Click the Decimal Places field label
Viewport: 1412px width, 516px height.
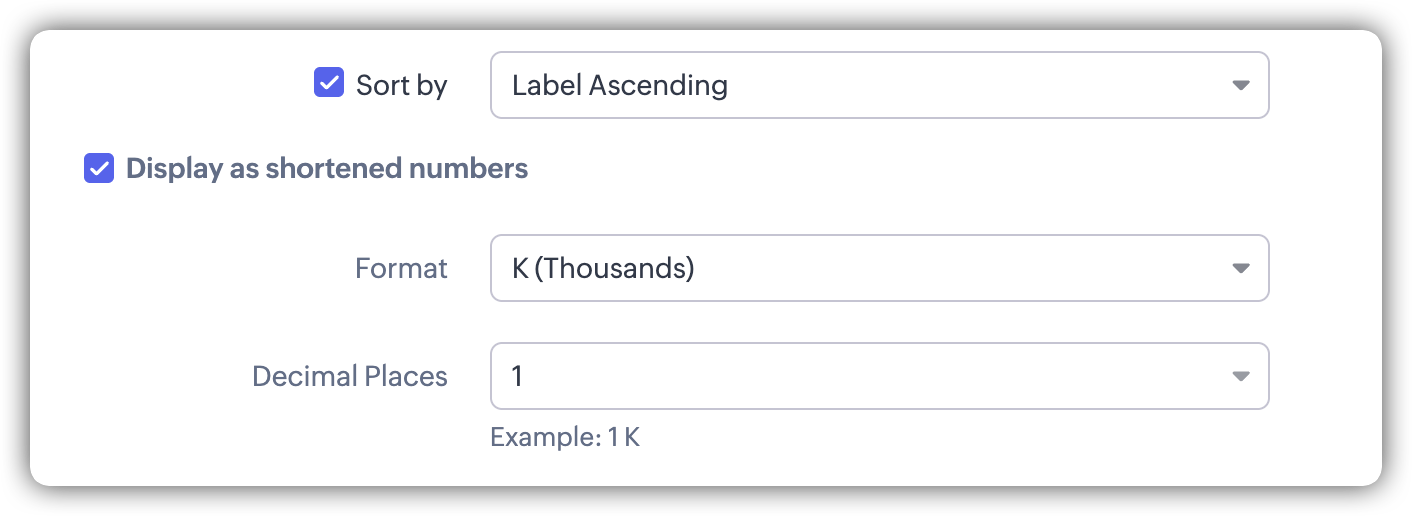(x=349, y=376)
